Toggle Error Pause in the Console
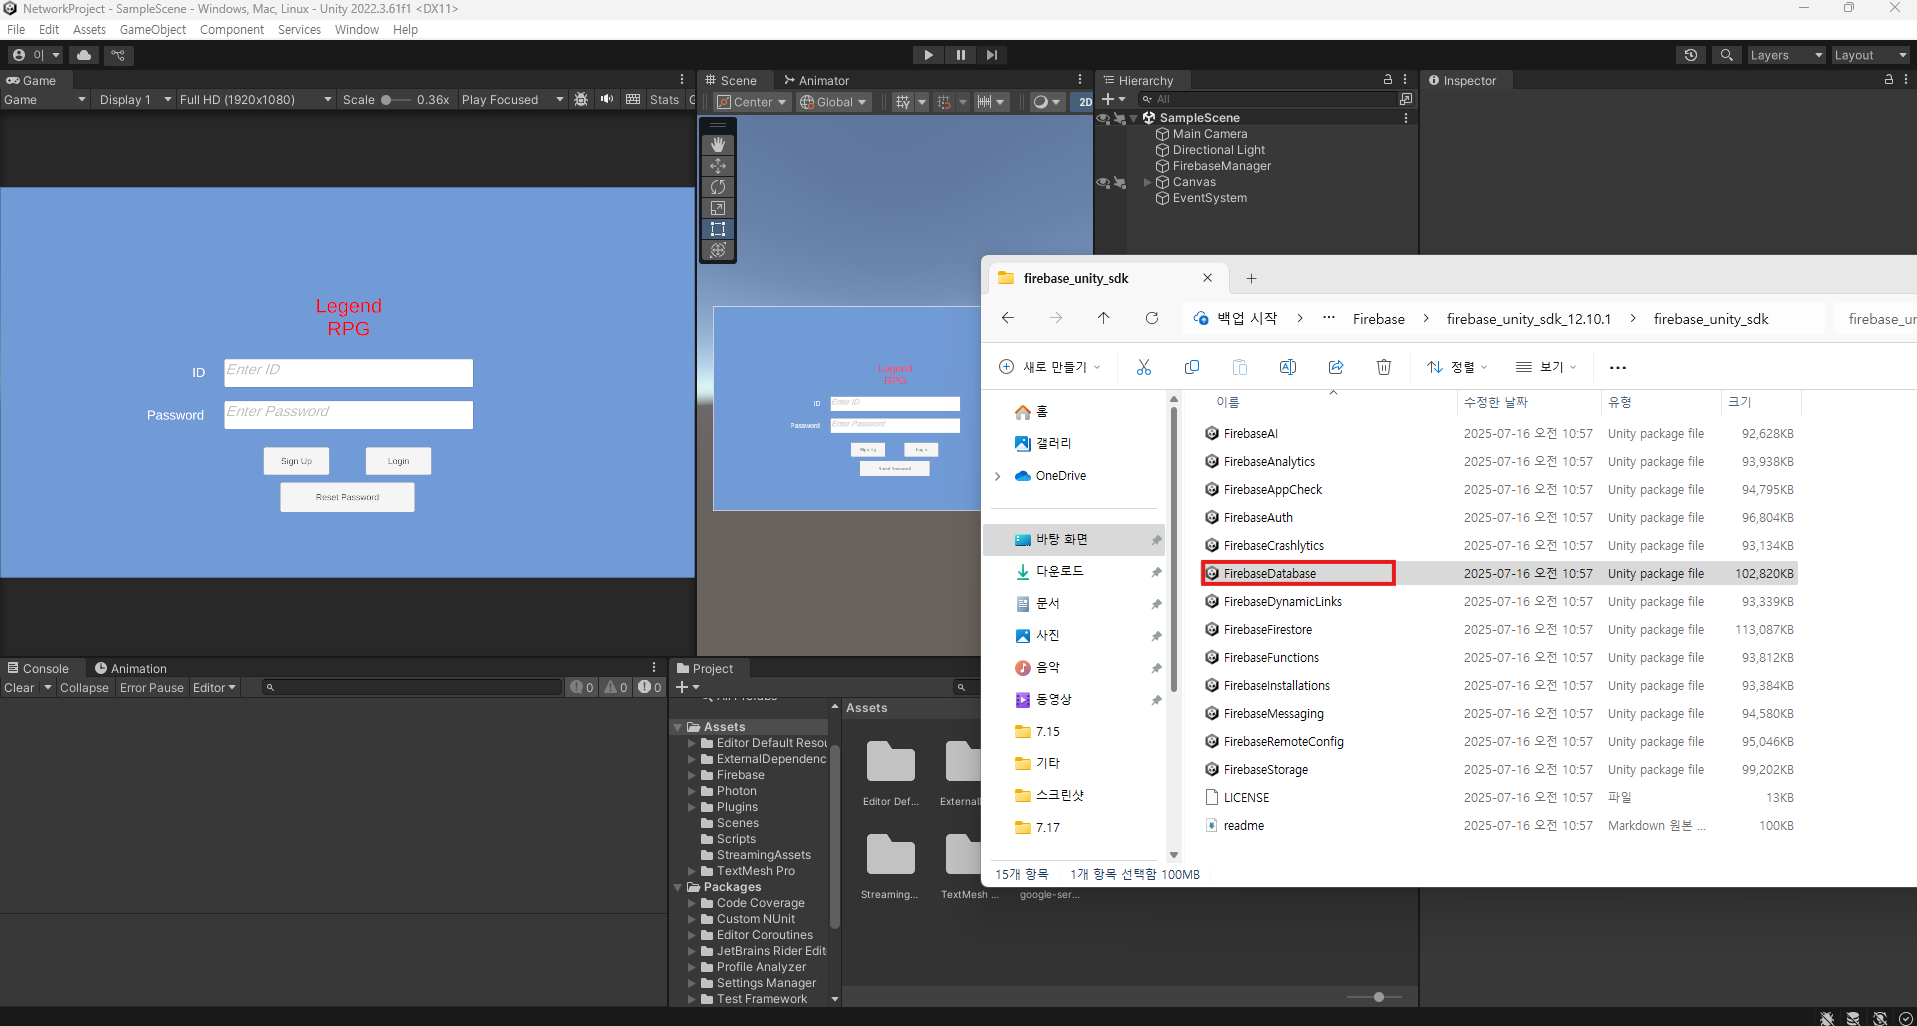The height and width of the screenshot is (1026, 1917). (x=152, y=688)
